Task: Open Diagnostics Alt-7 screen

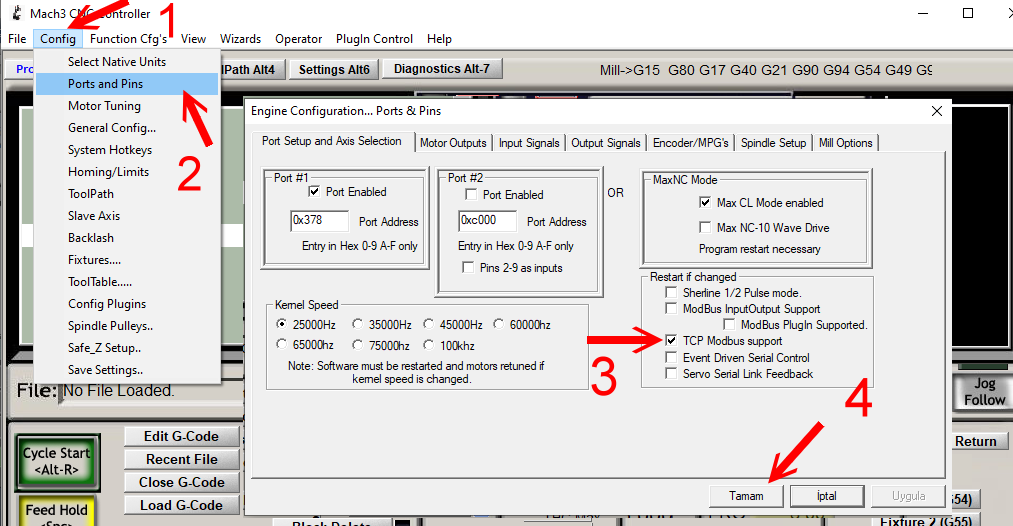Action: click(x=442, y=68)
